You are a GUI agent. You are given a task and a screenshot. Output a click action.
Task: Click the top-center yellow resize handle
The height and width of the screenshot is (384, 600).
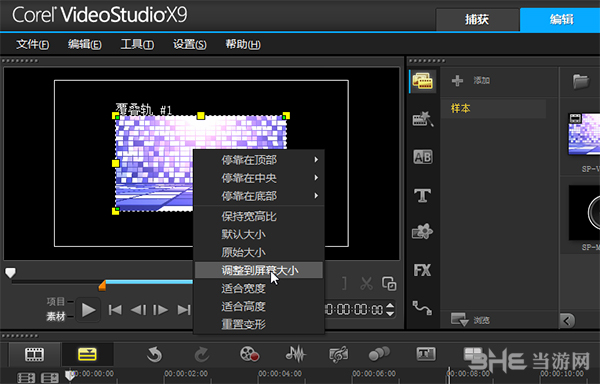(201, 116)
